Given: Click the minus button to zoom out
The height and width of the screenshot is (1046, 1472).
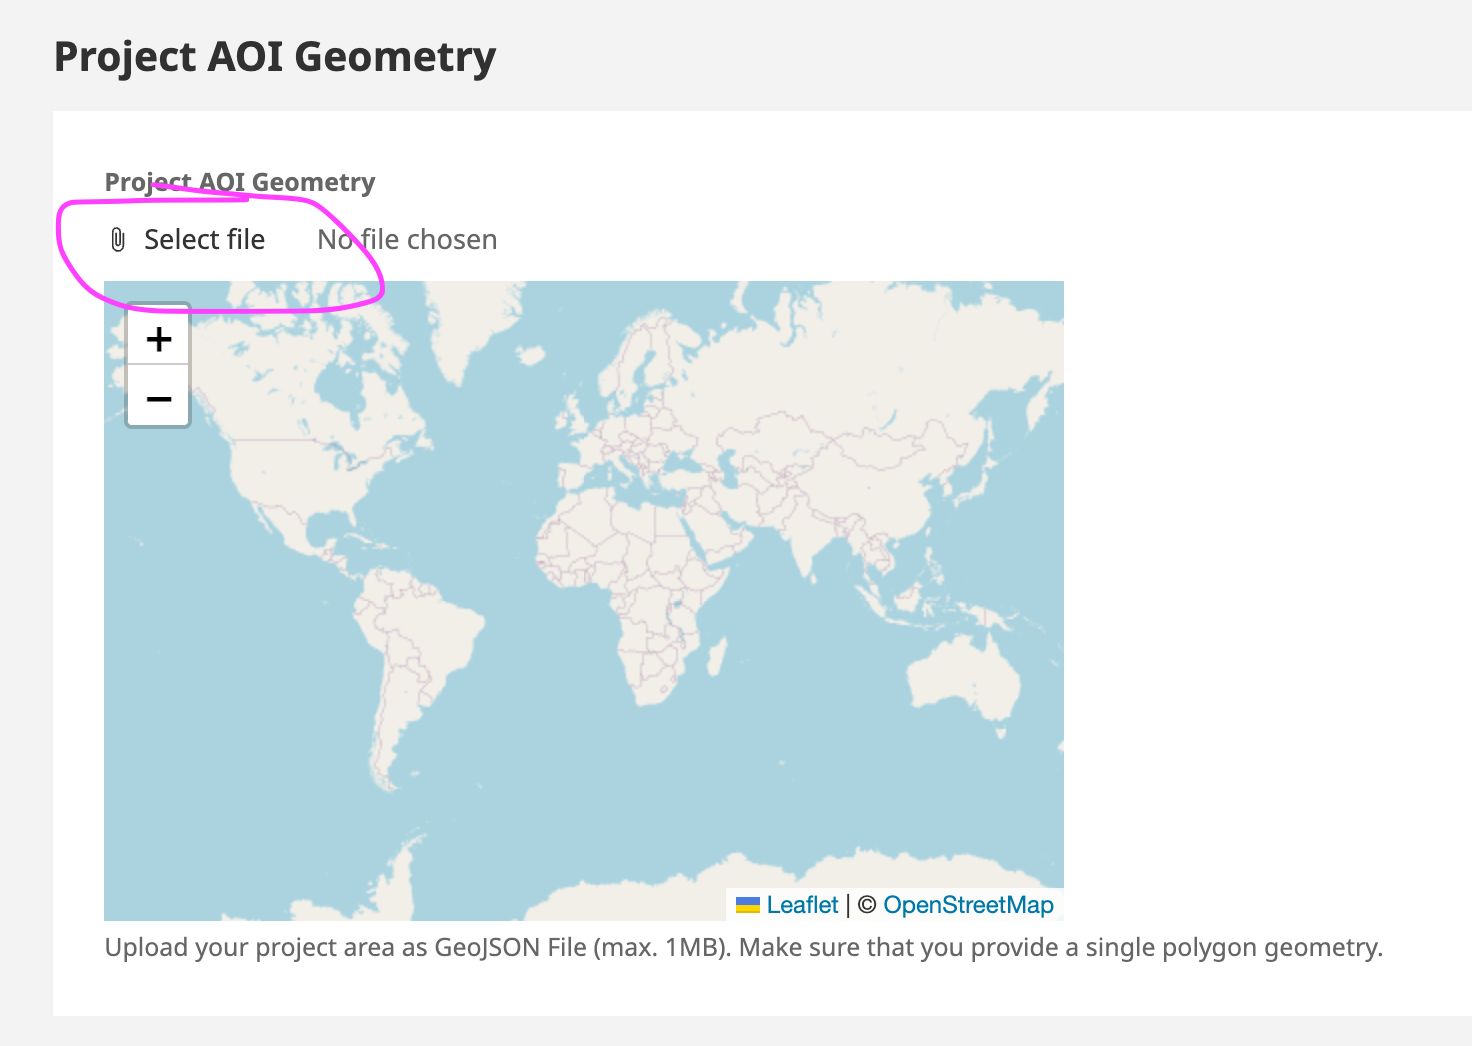Looking at the screenshot, I should [x=157, y=398].
